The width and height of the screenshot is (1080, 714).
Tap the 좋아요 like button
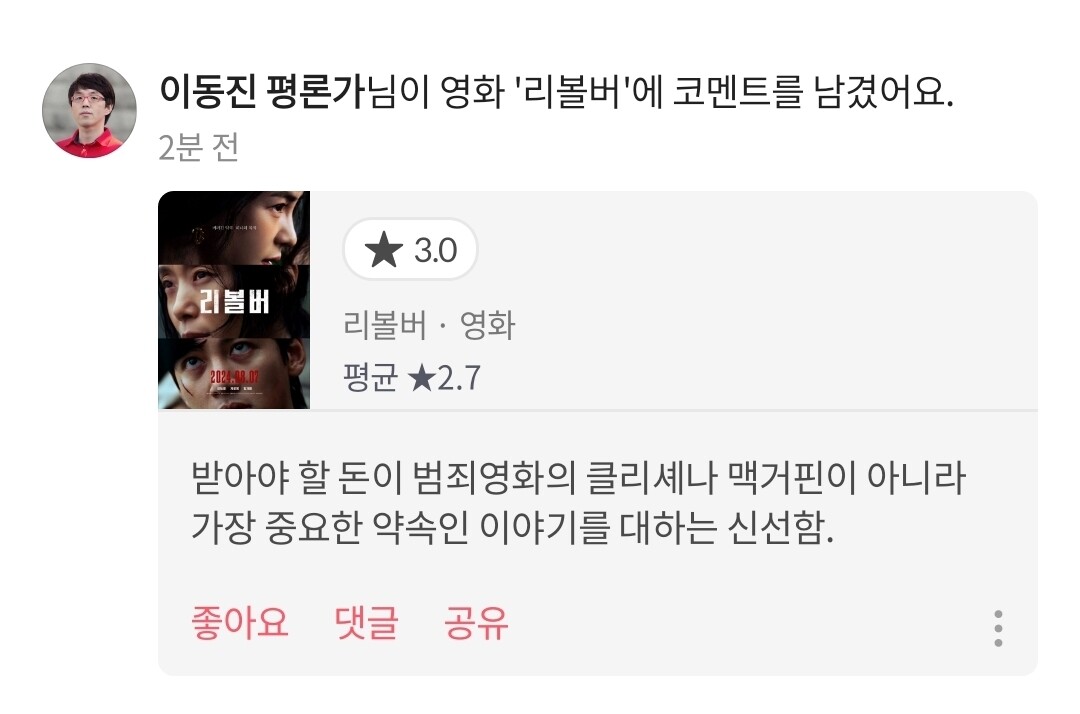point(240,624)
